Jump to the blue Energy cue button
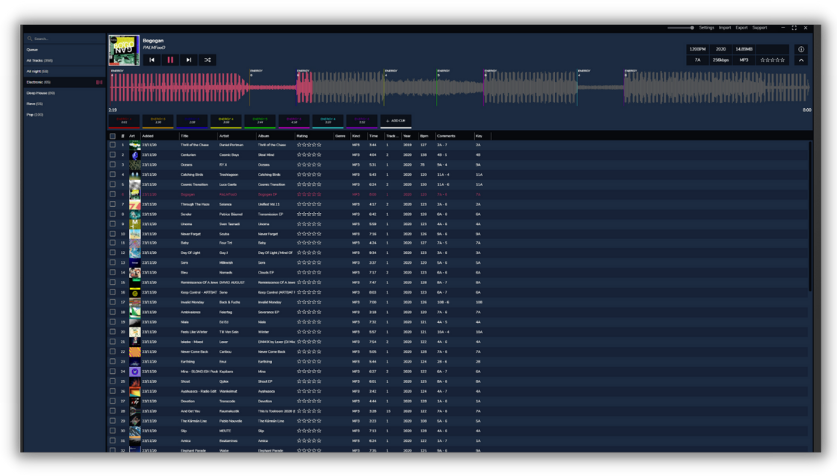The height and width of the screenshot is (476, 837). coord(192,121)
